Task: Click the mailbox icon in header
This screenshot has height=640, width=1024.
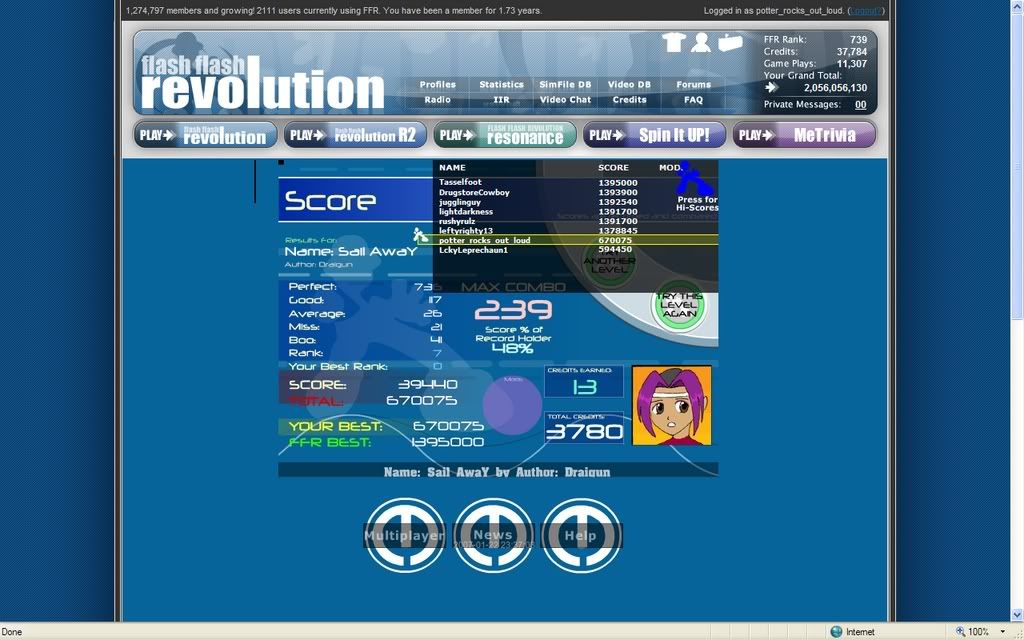Action: coord(730,42)
